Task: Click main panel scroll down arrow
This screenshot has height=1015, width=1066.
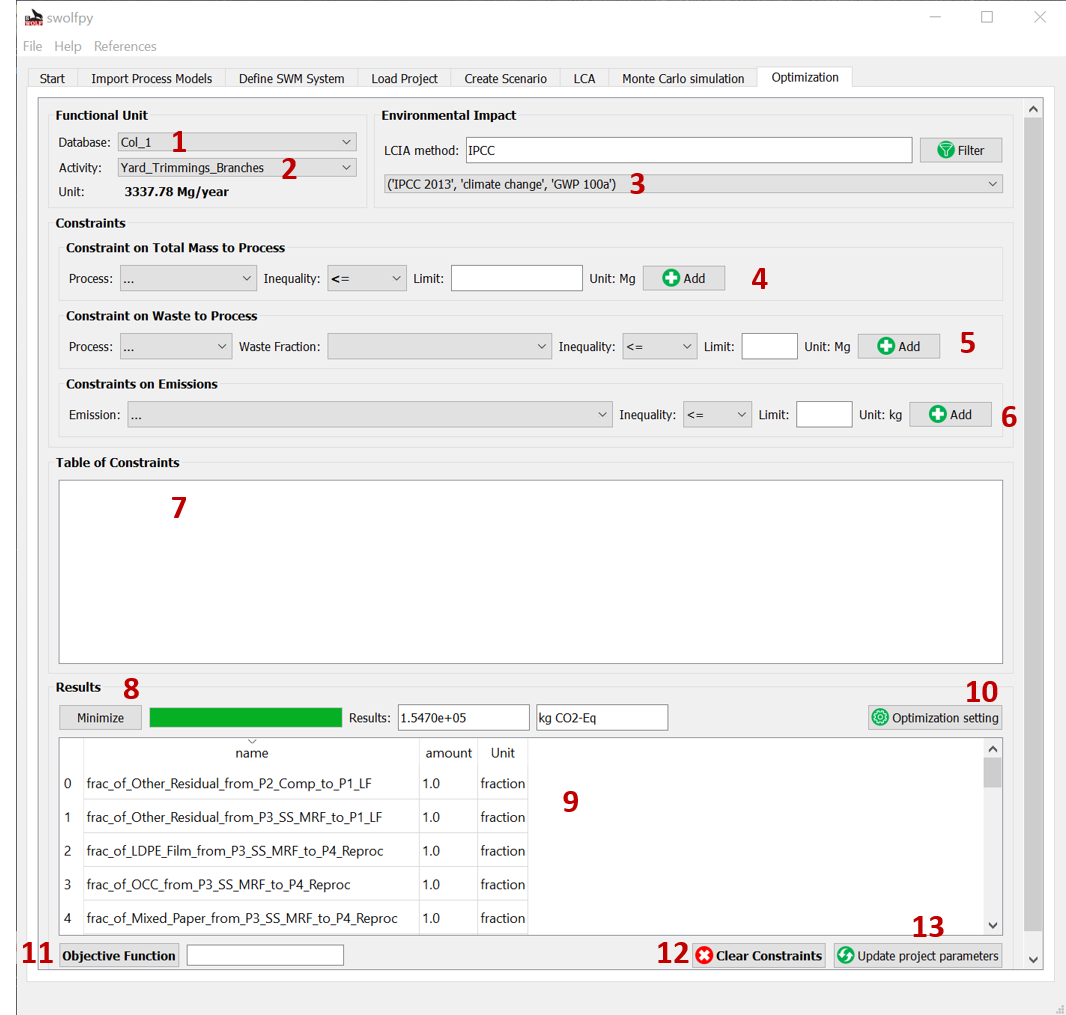Action: click(x=1033, y=960)
